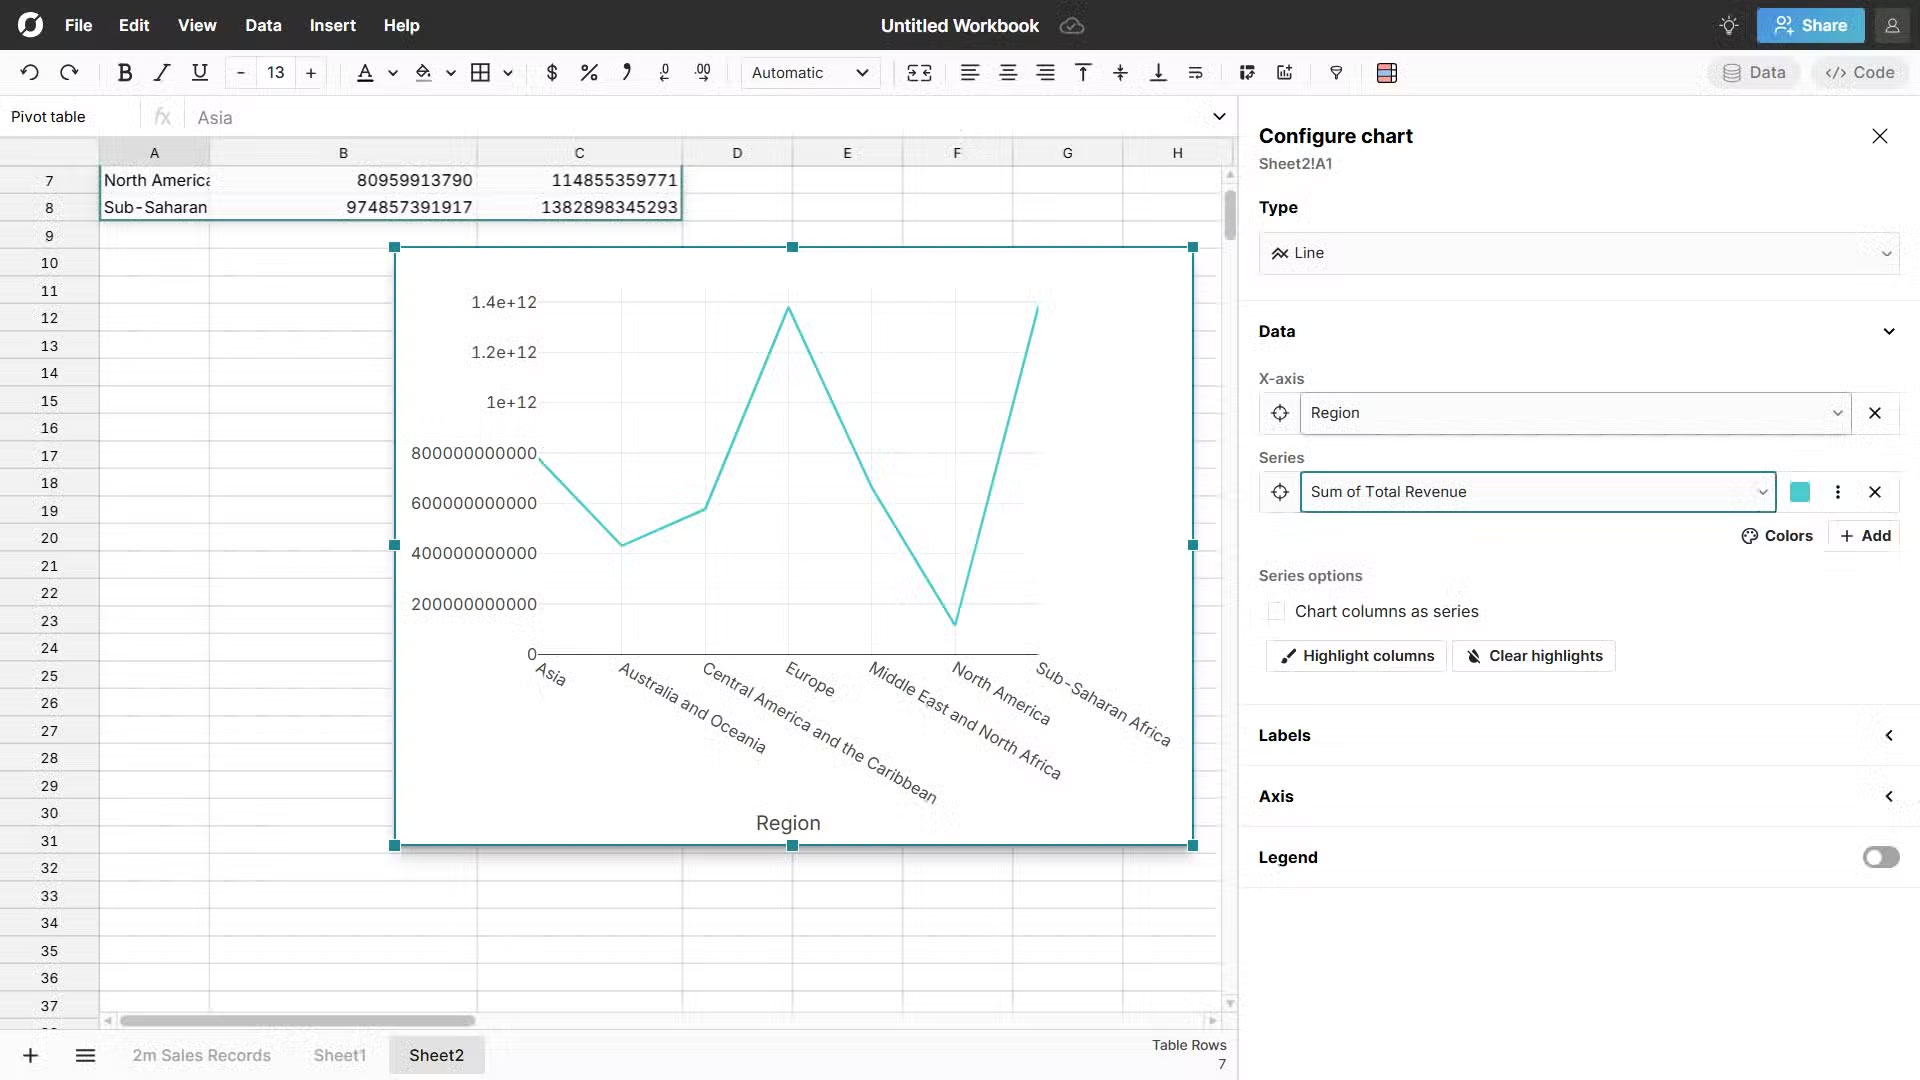
Task: Toggle the Legend switch on
Action: [1881, 857]
